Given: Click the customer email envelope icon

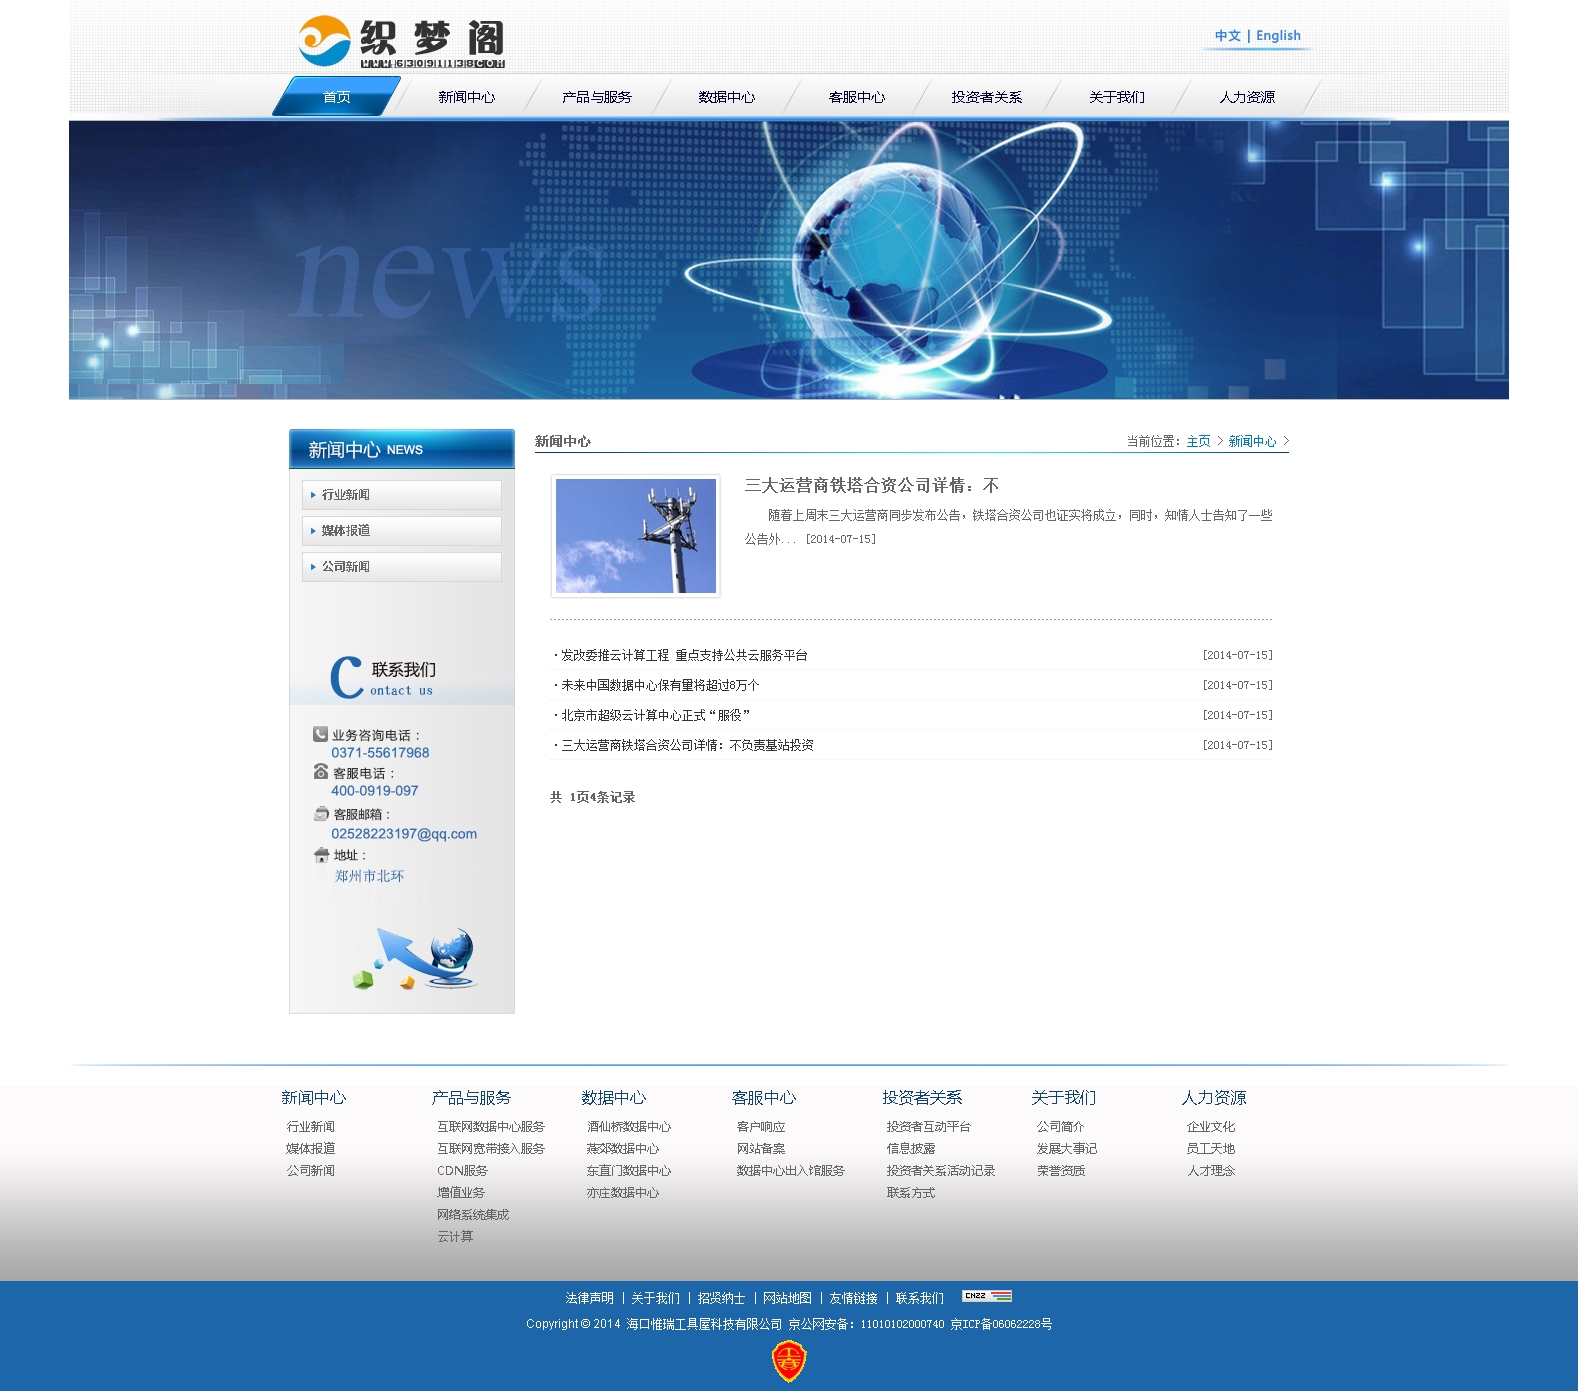Looking at the screenshot, I should click(x=321, y=814).
